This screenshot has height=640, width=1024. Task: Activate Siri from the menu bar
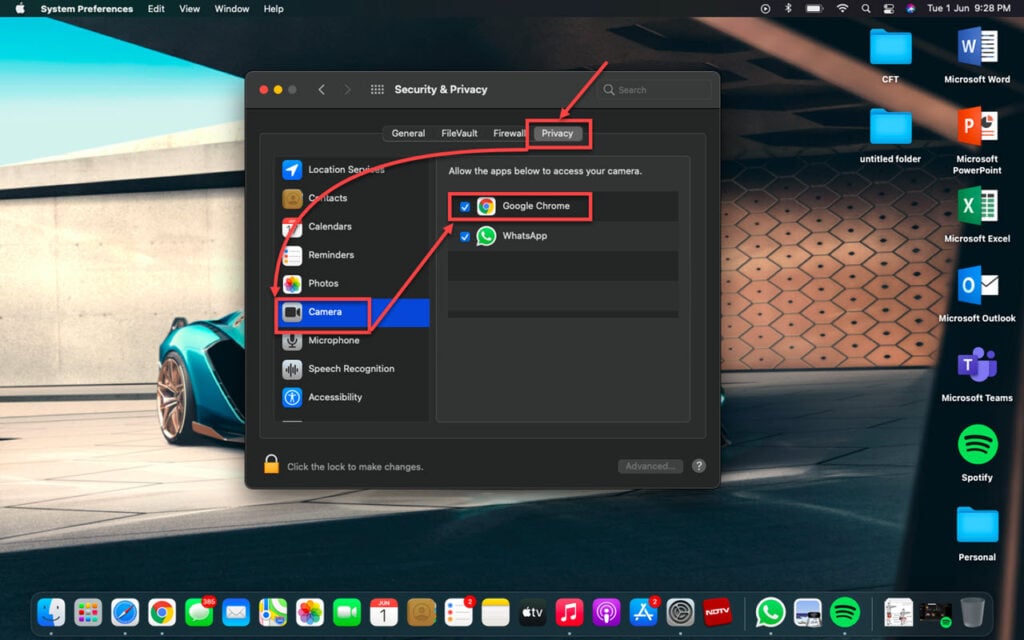click(x=910, y=8)
